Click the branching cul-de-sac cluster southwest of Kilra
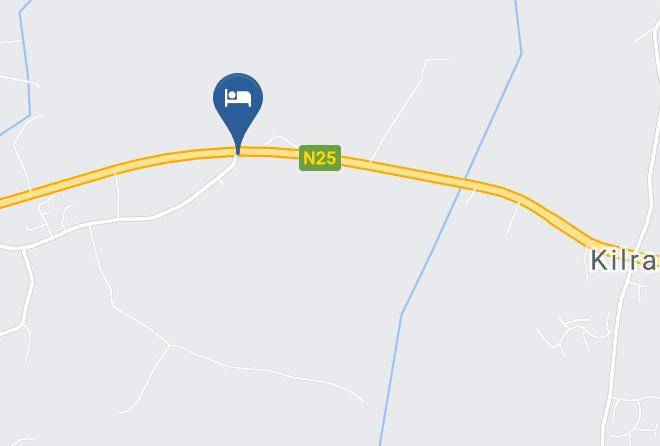Viewport: 660px width, 446px height. (575, 334)
